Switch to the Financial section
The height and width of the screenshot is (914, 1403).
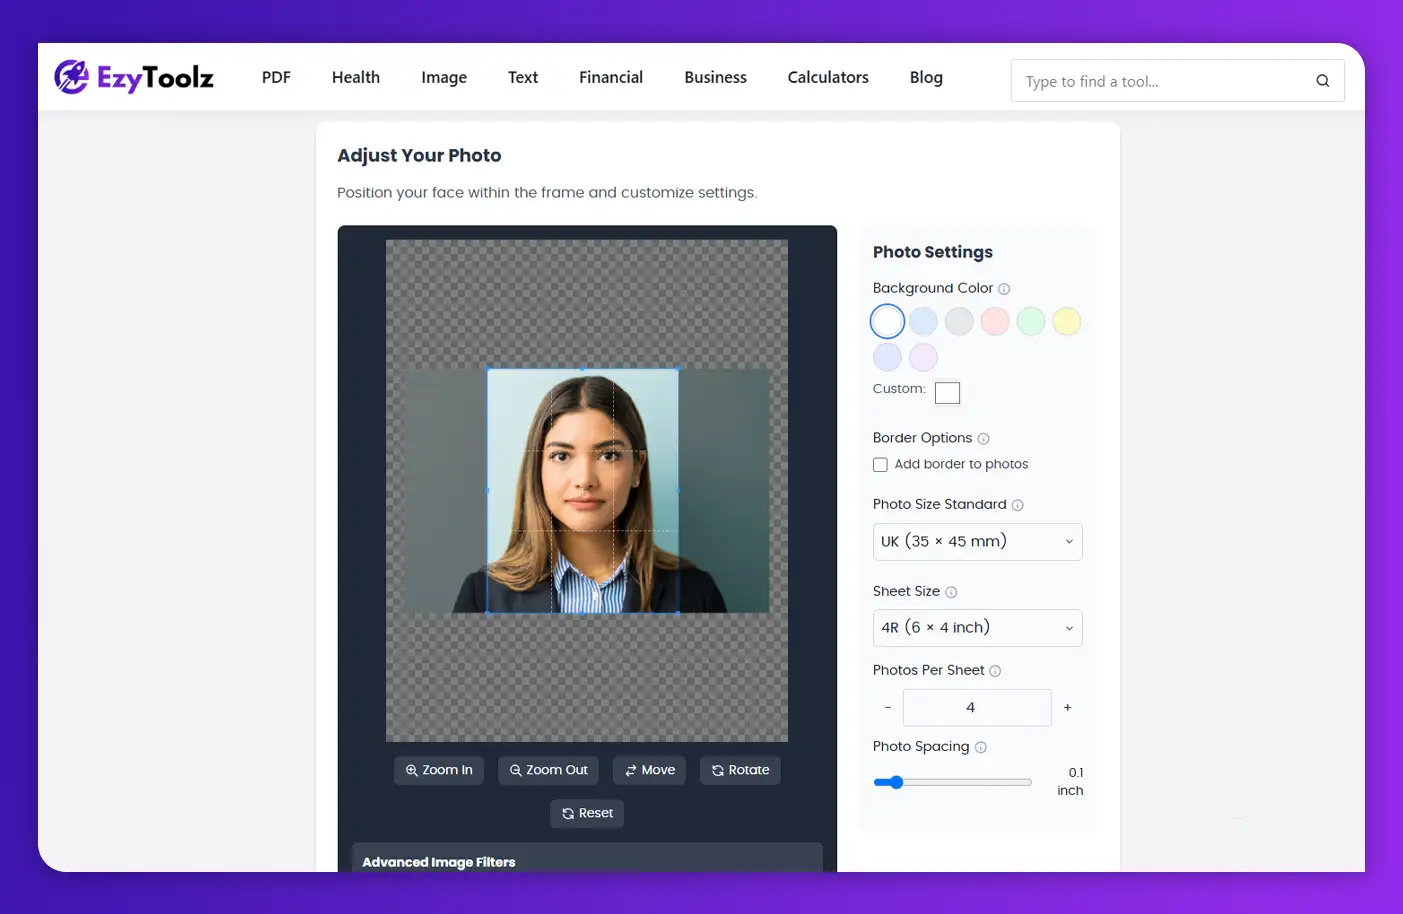click(x=610, y=77)
